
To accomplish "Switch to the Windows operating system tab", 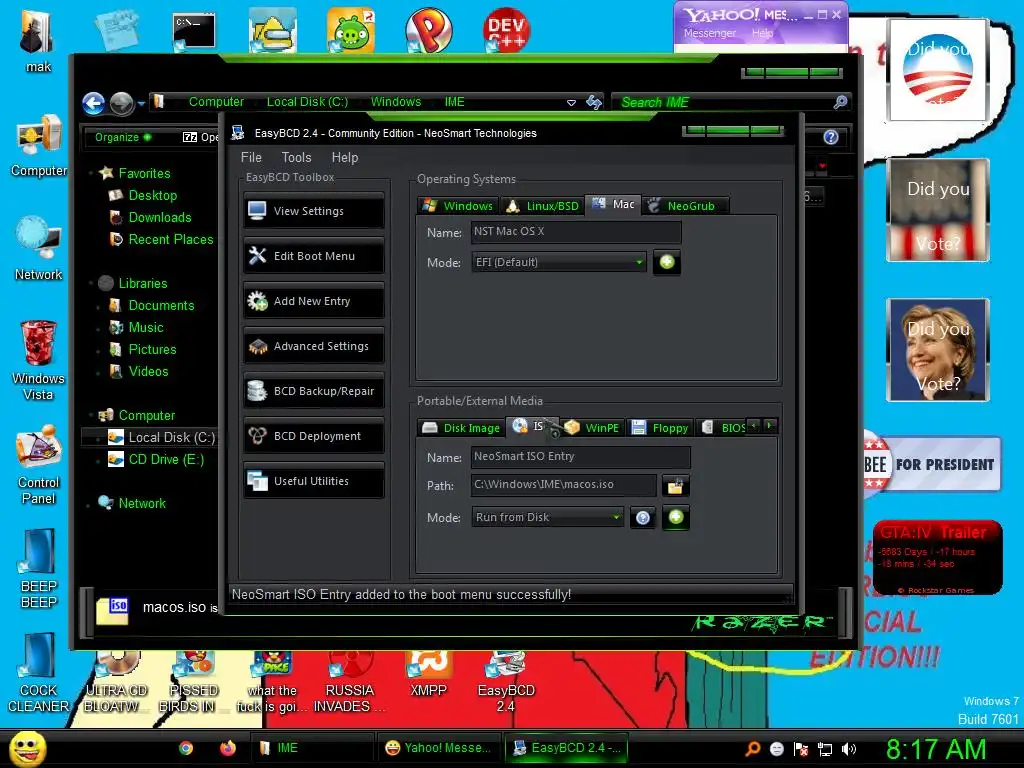I will (458, 206).
